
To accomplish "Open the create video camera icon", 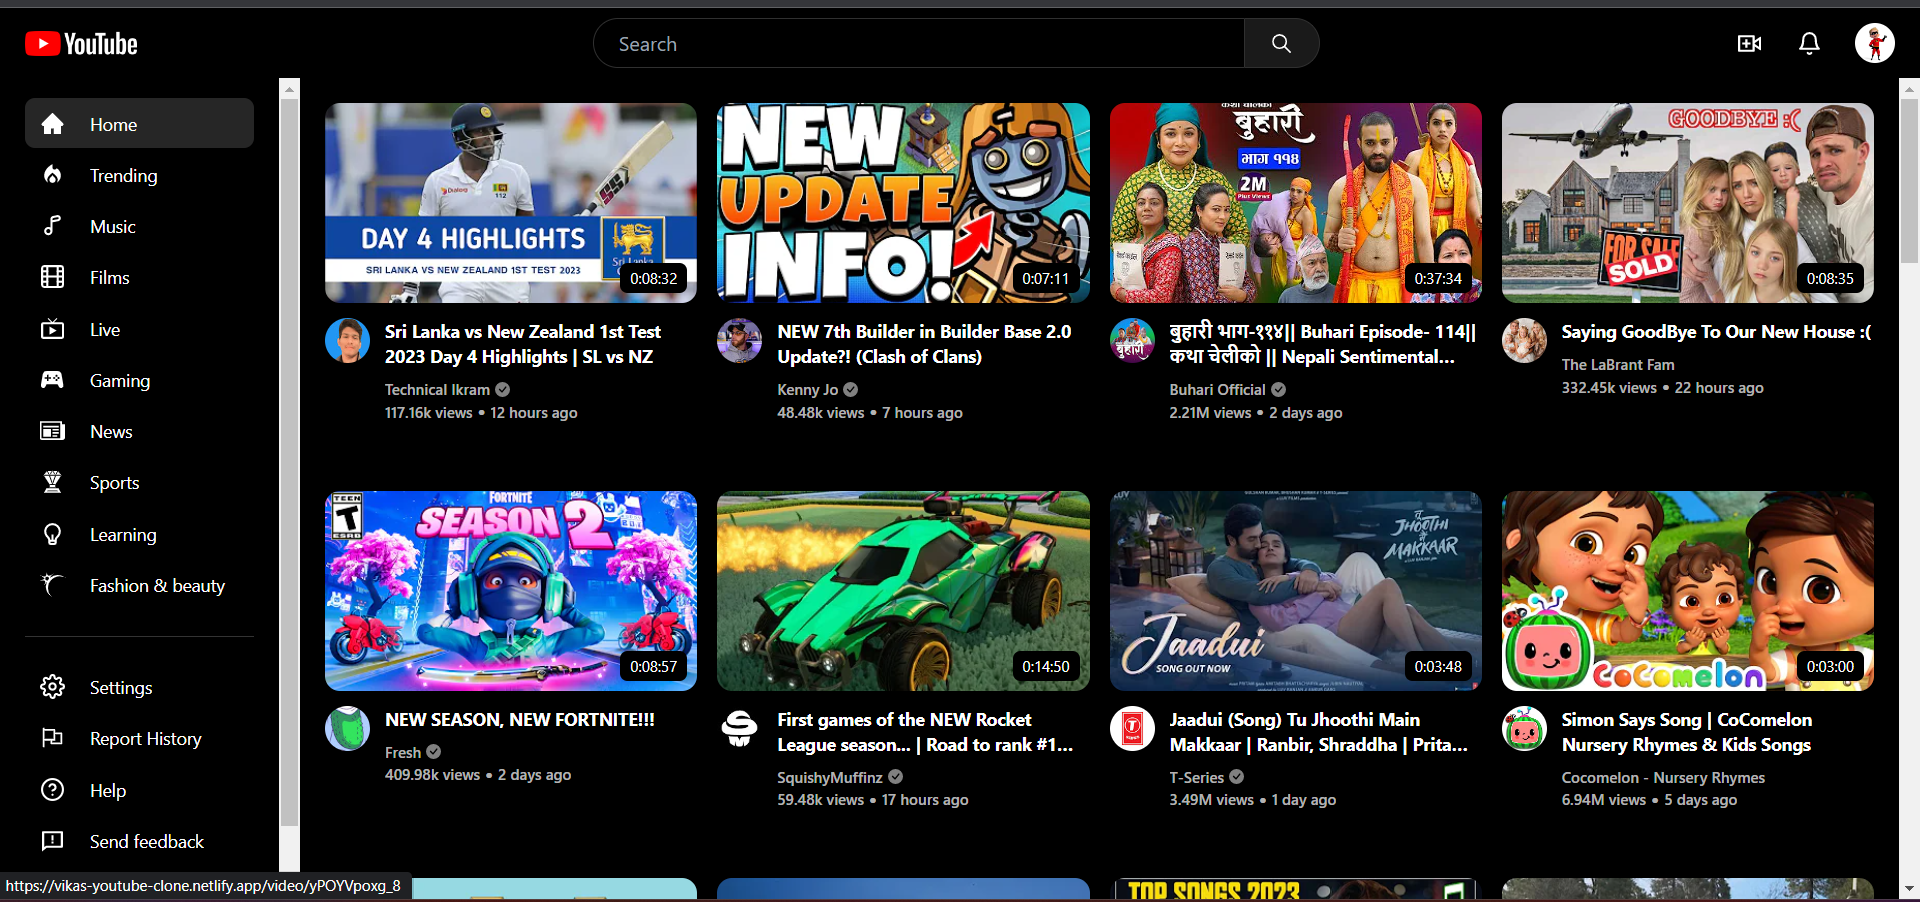I will pos(1749,44).
